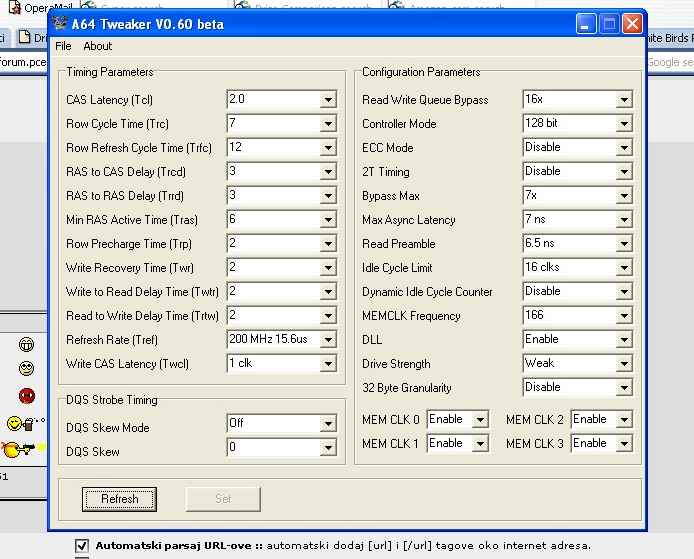694x559 pixels.
Task: Click the wide-eyed smiley emoticon
Action: coord(26,369)
